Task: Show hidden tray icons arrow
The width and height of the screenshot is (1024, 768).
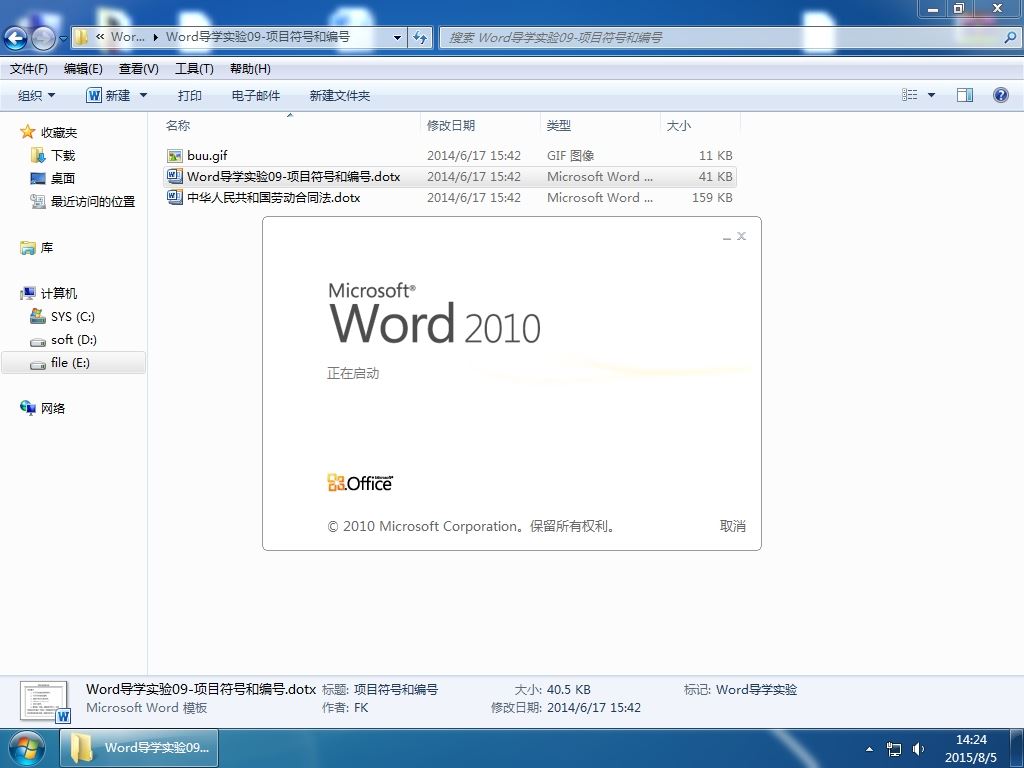Action: pos(869,748)
